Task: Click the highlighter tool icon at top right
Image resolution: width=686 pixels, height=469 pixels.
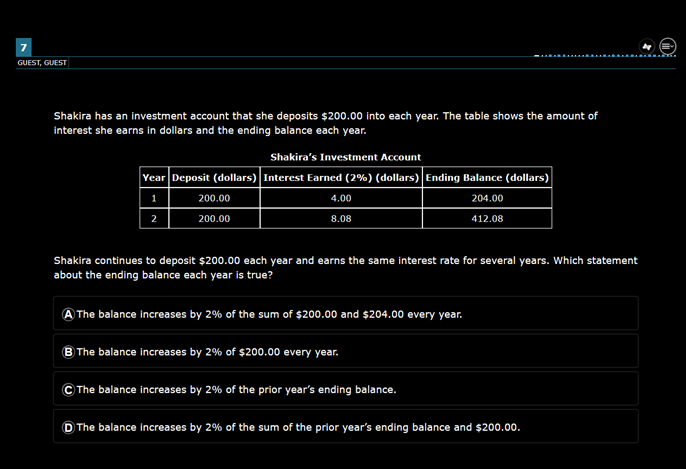Action: click(647, 47)
